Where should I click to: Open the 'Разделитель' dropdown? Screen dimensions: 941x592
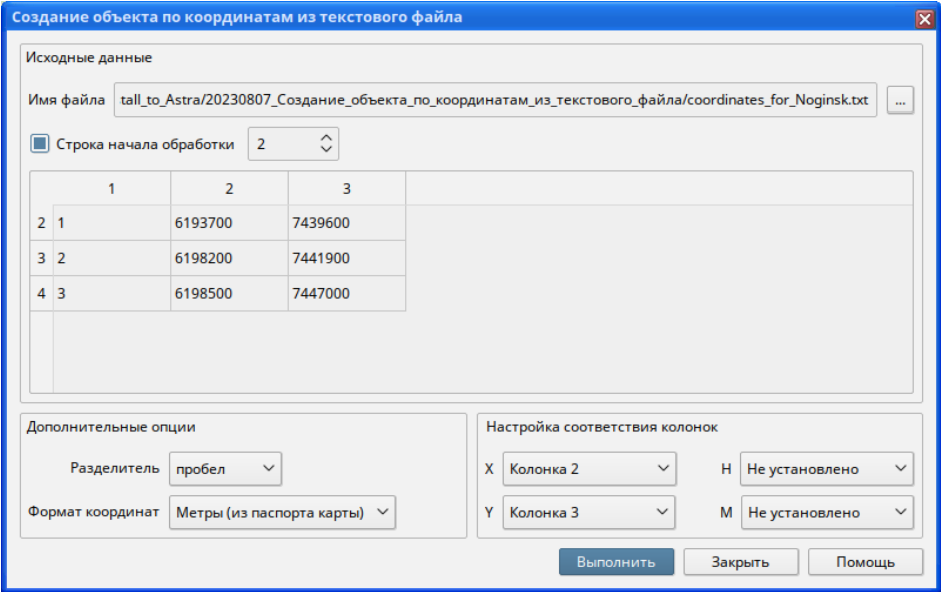[225, 468]
